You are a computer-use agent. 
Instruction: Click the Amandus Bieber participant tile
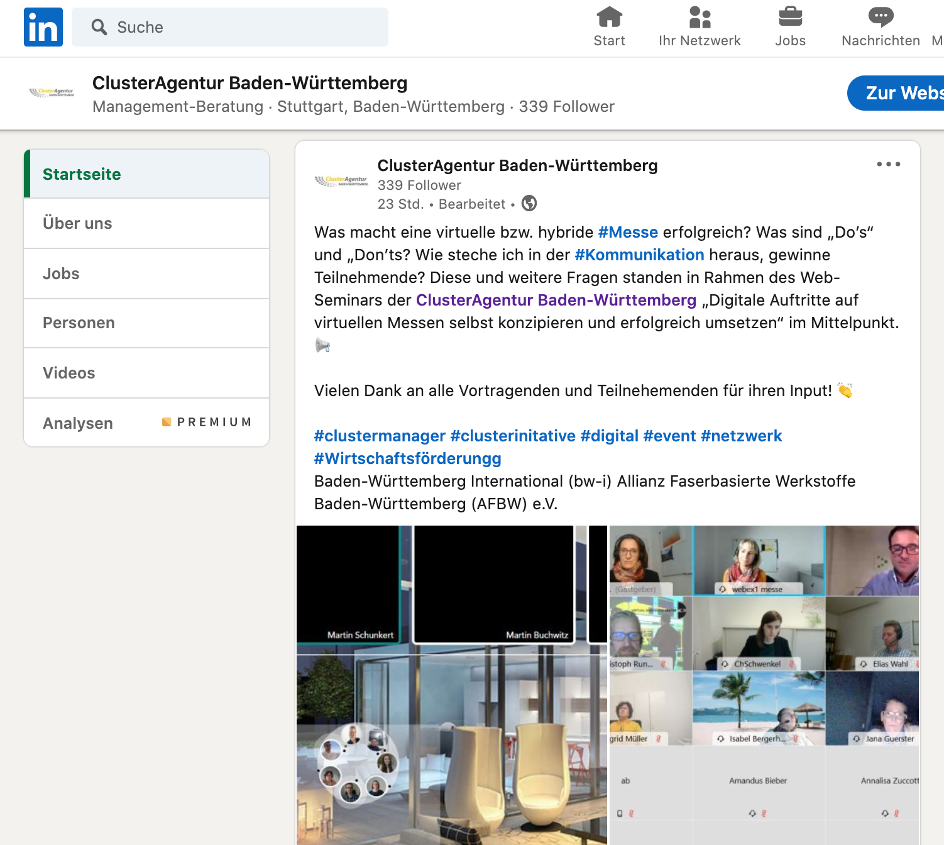point(759,782)
